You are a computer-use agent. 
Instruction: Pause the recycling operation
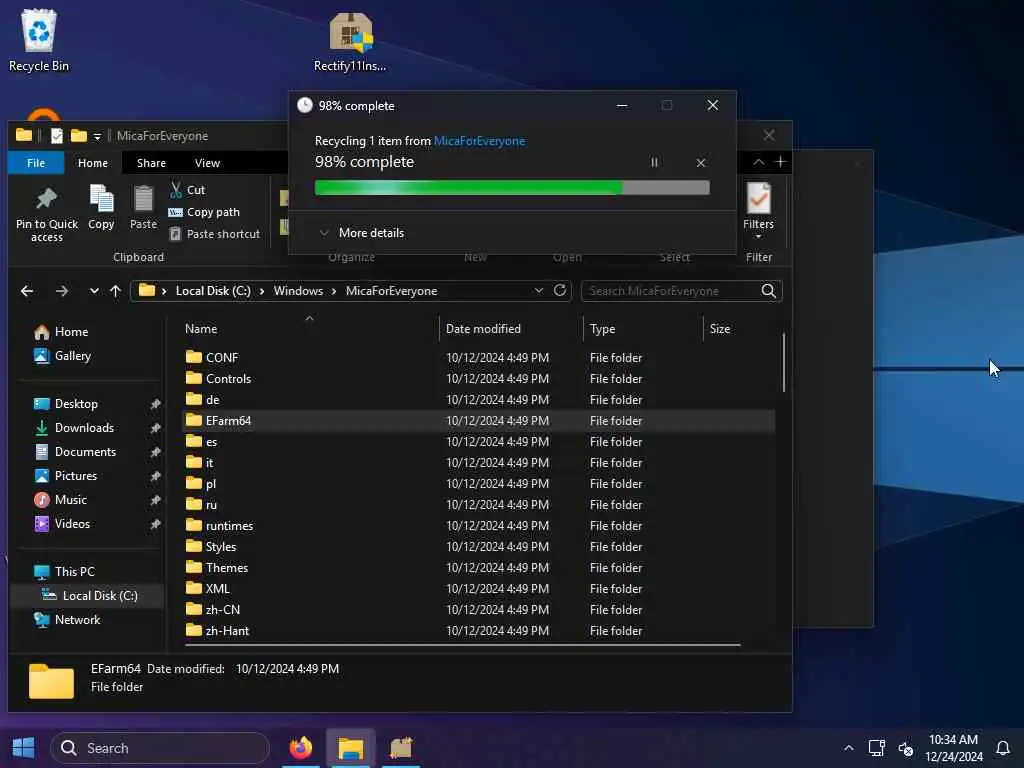click(x=654, y=163)
